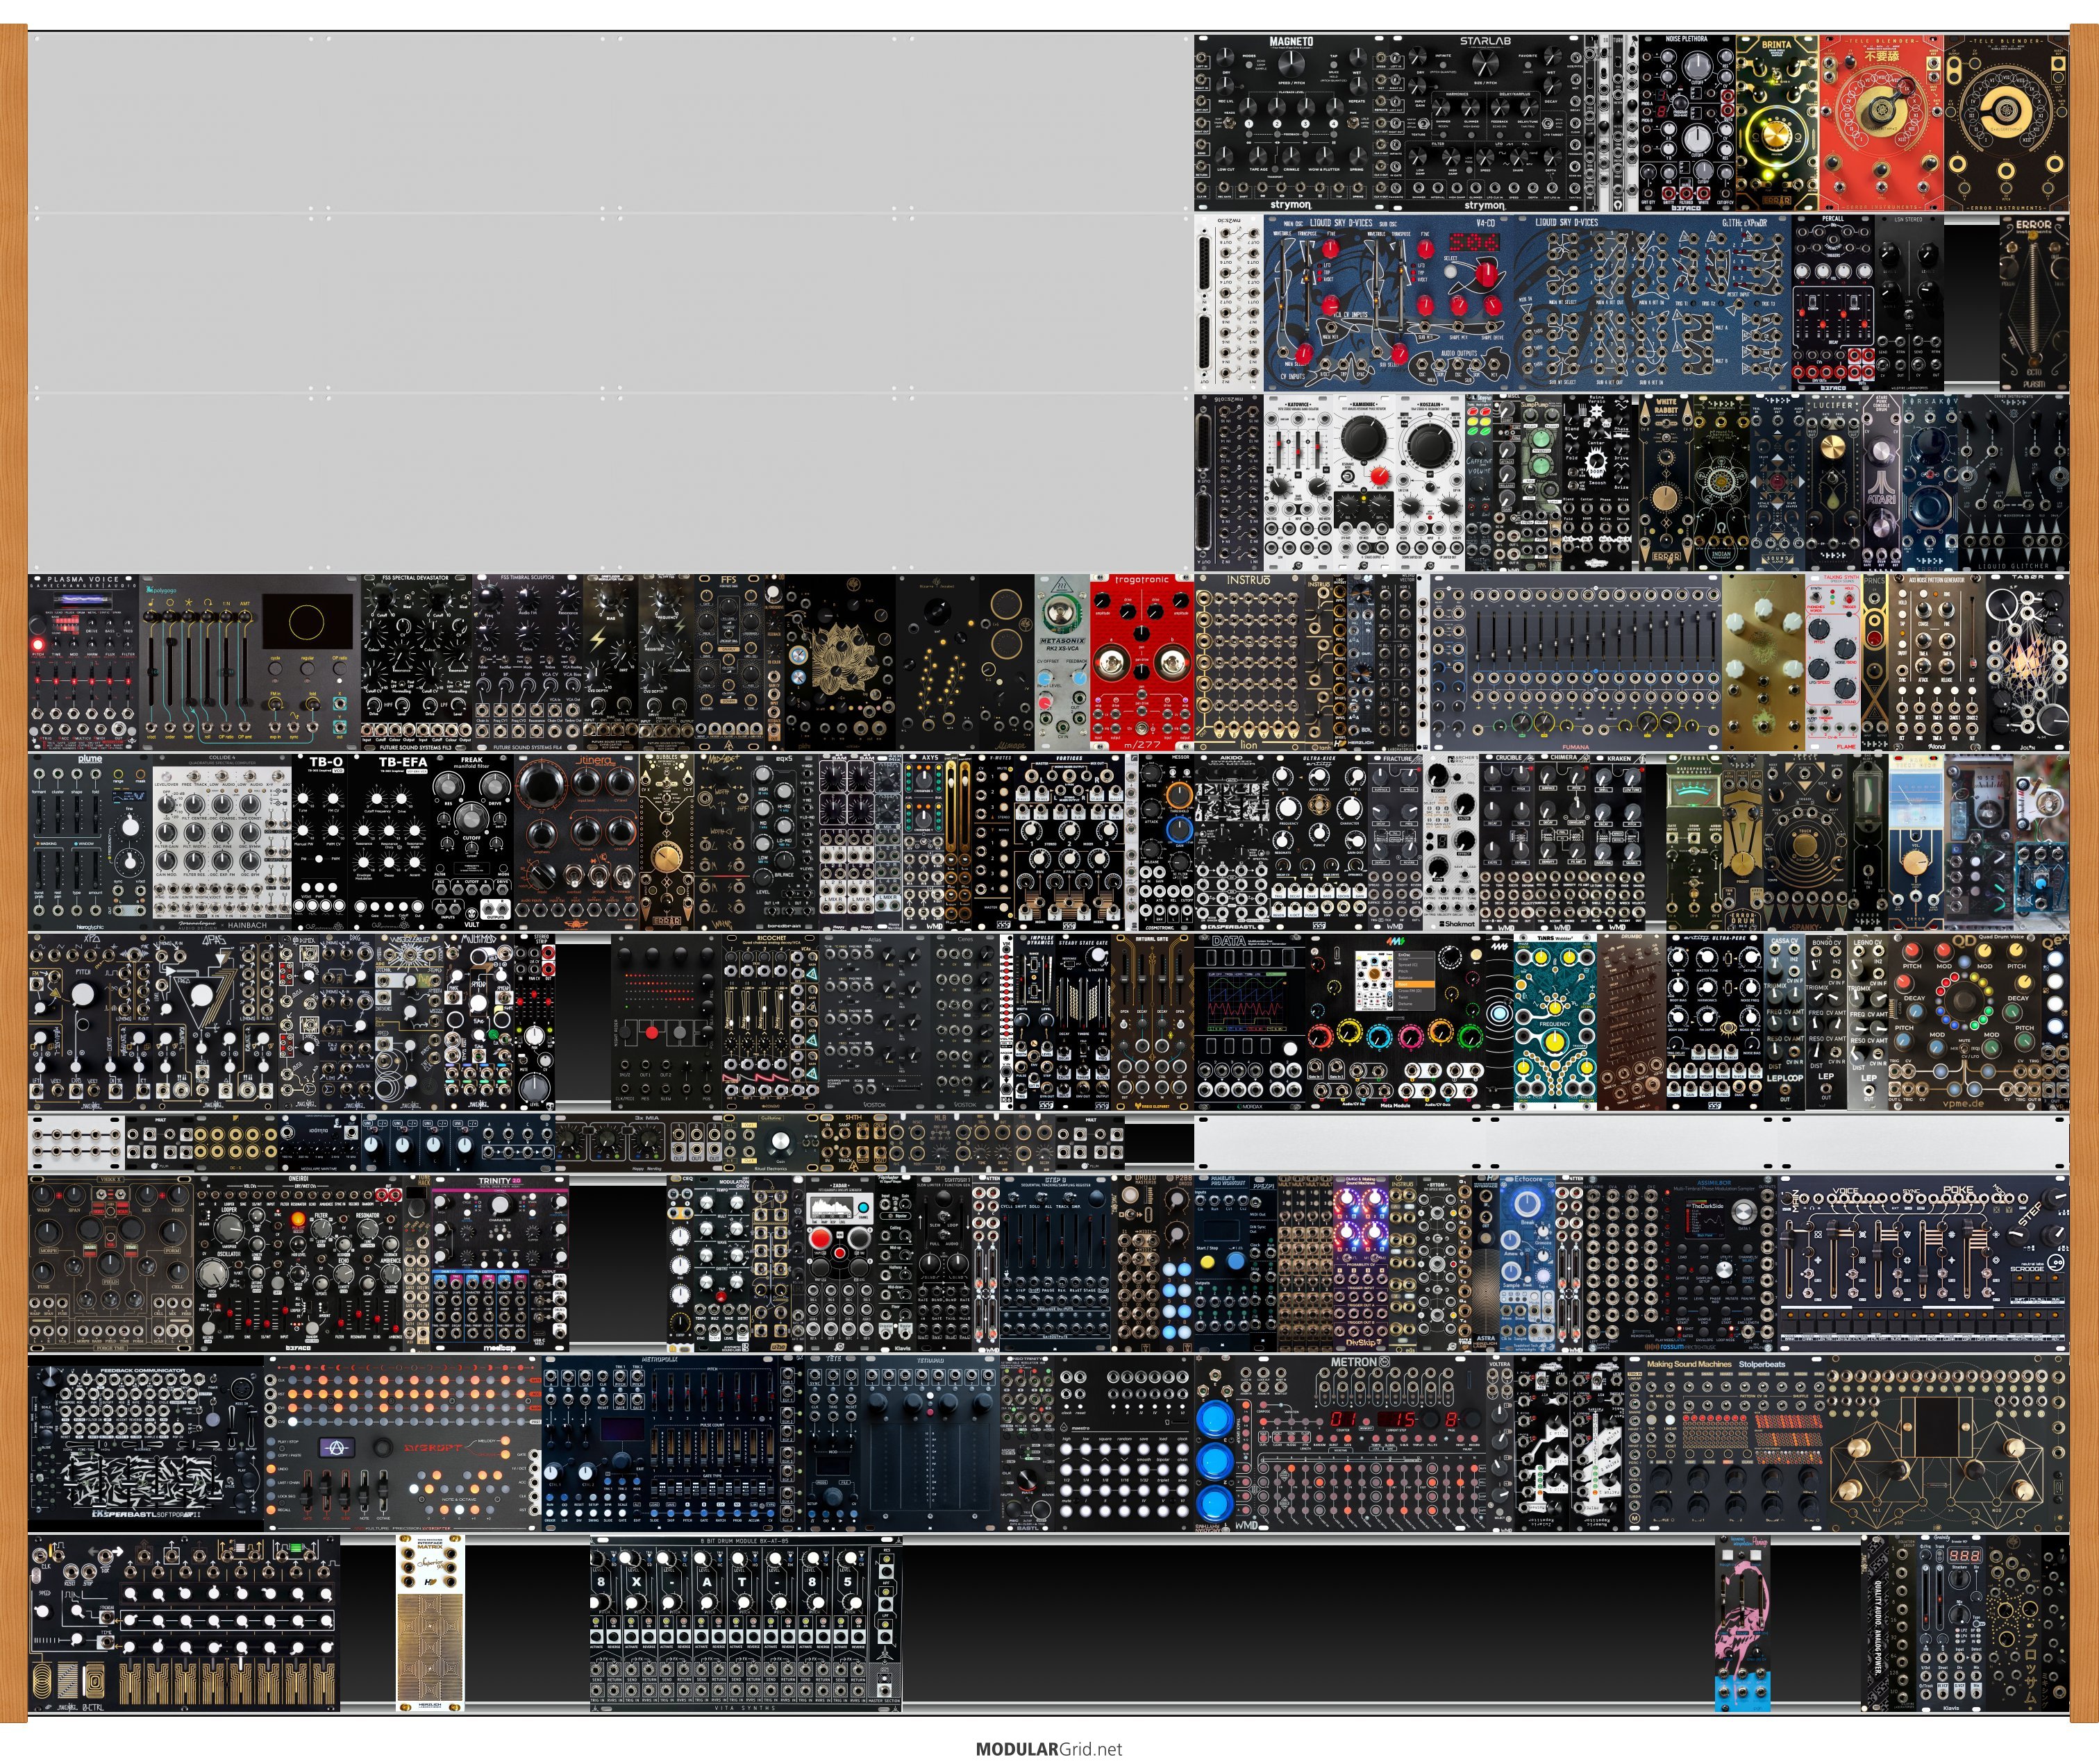Screen dimensions: 2099x1764
Task: Click the FSS Spectral Devastator module
Action: tap(416, 662)
